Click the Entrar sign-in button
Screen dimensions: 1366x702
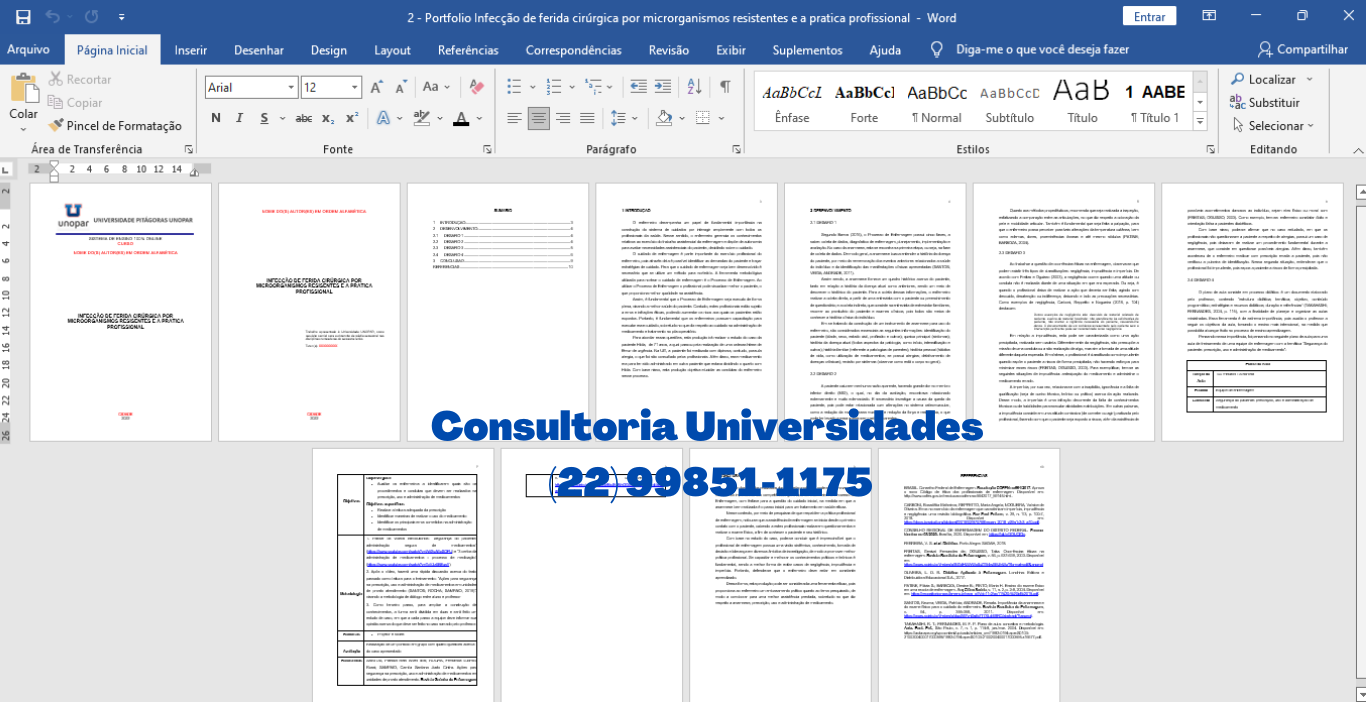click(1149, 17)
